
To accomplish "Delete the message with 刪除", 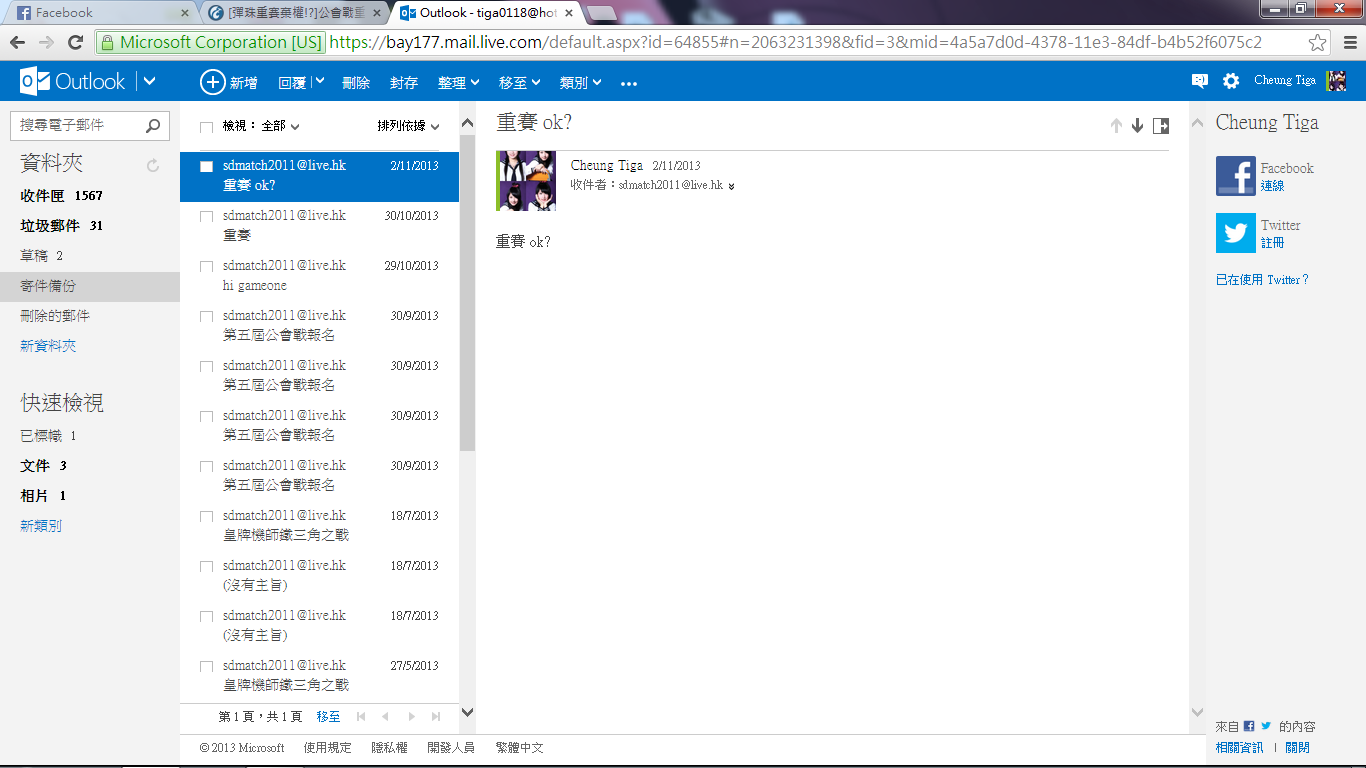I will (356, 83).
